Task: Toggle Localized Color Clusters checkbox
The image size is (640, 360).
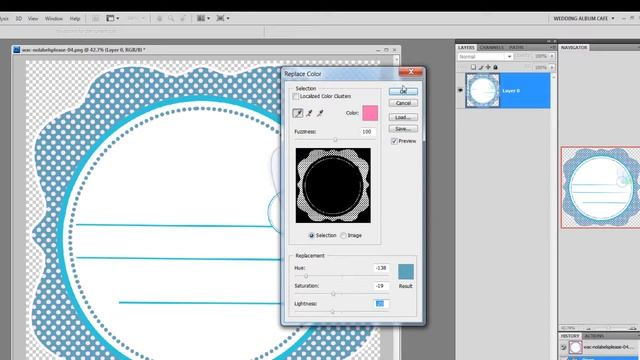Action: [296, 96]
